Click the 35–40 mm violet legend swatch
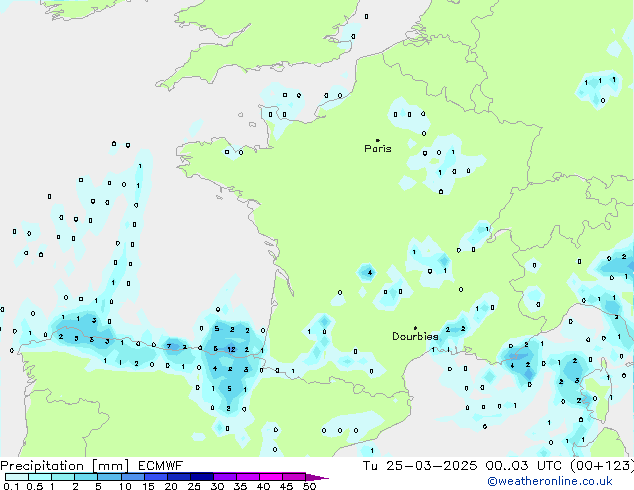 [x=247, y=477]
